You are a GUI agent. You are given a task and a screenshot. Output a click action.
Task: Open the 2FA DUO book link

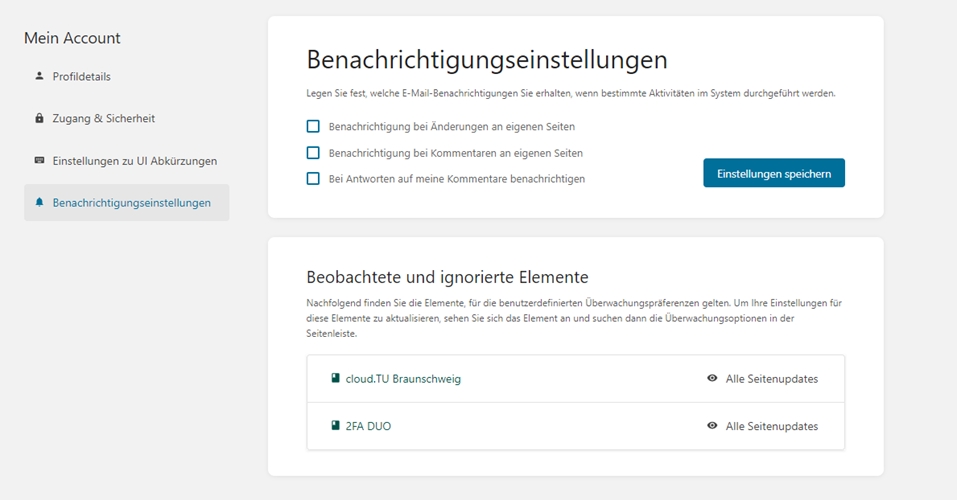pyautogui.click(x=368, y=426)
